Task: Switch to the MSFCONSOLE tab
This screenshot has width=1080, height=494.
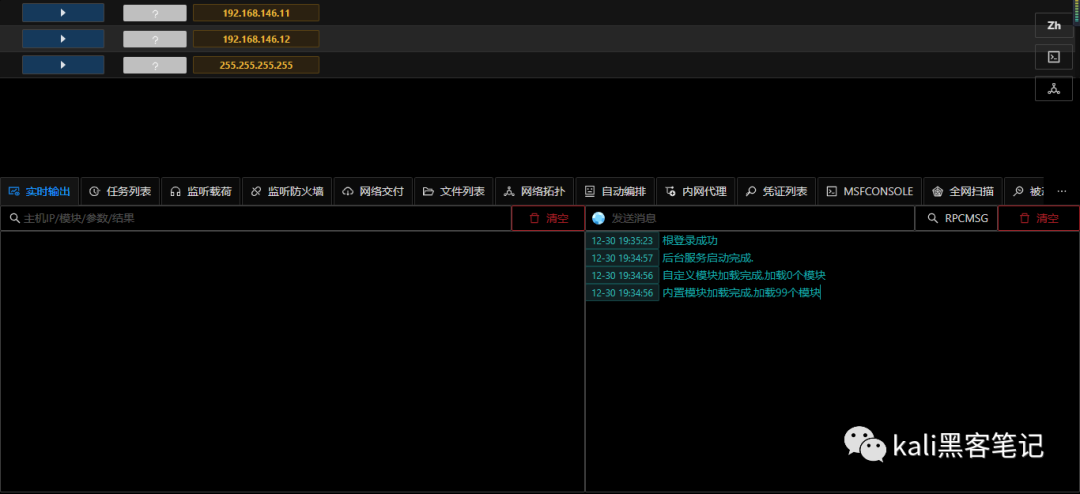Action: pos(869,192)
